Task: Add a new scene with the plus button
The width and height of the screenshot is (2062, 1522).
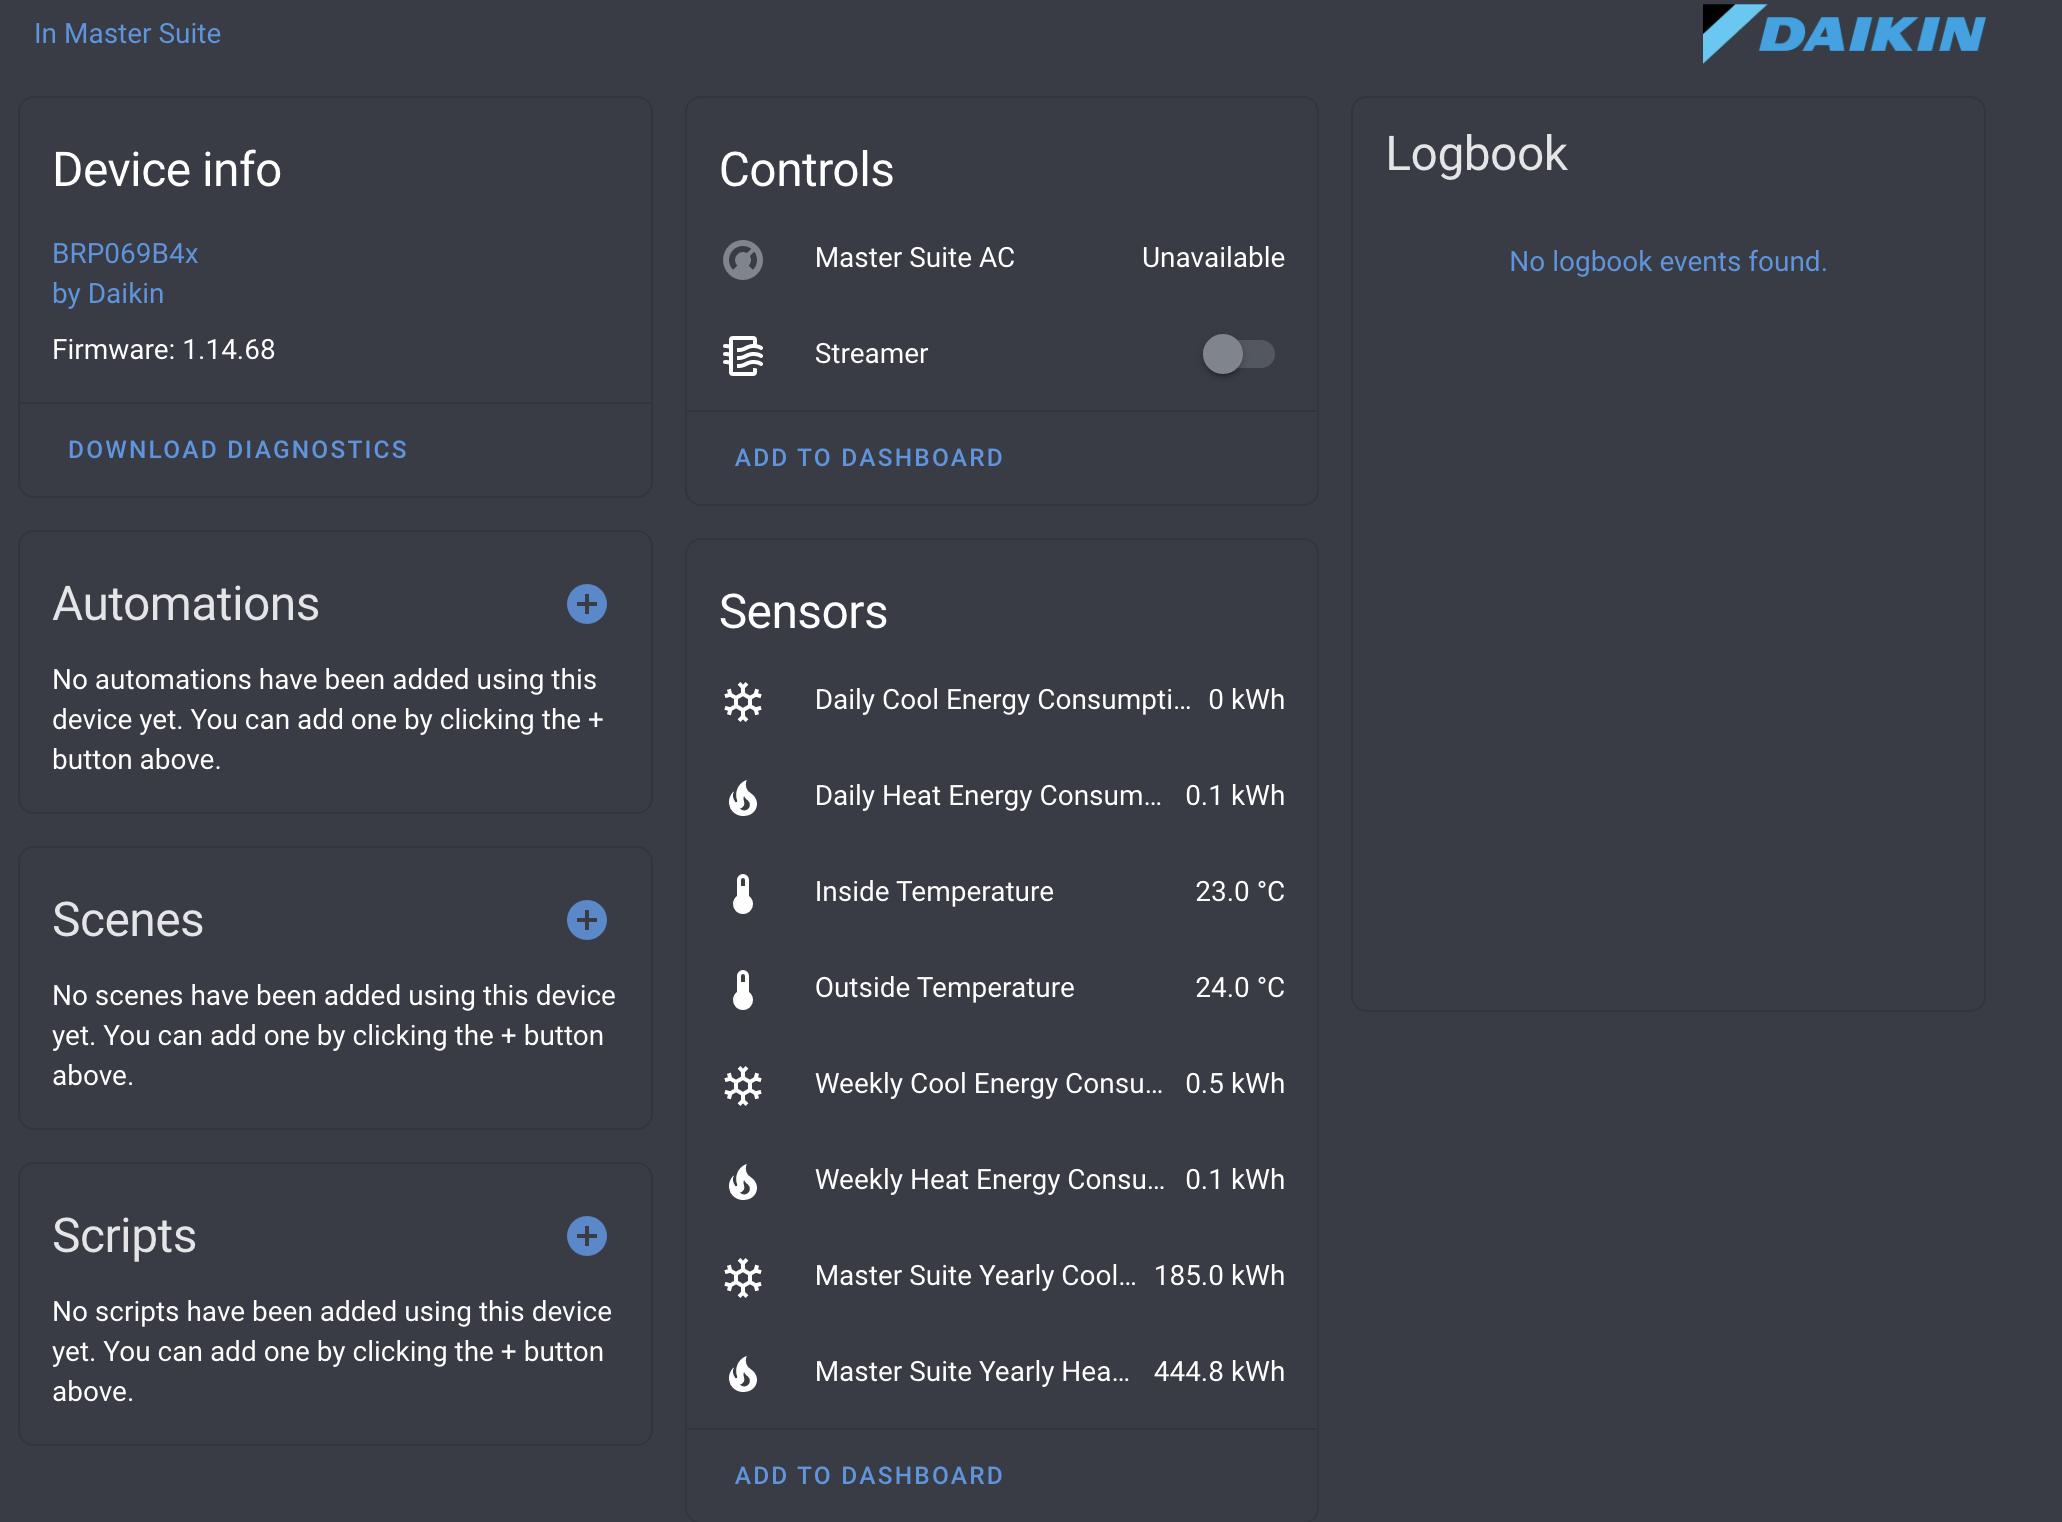Action: [587, 920]
